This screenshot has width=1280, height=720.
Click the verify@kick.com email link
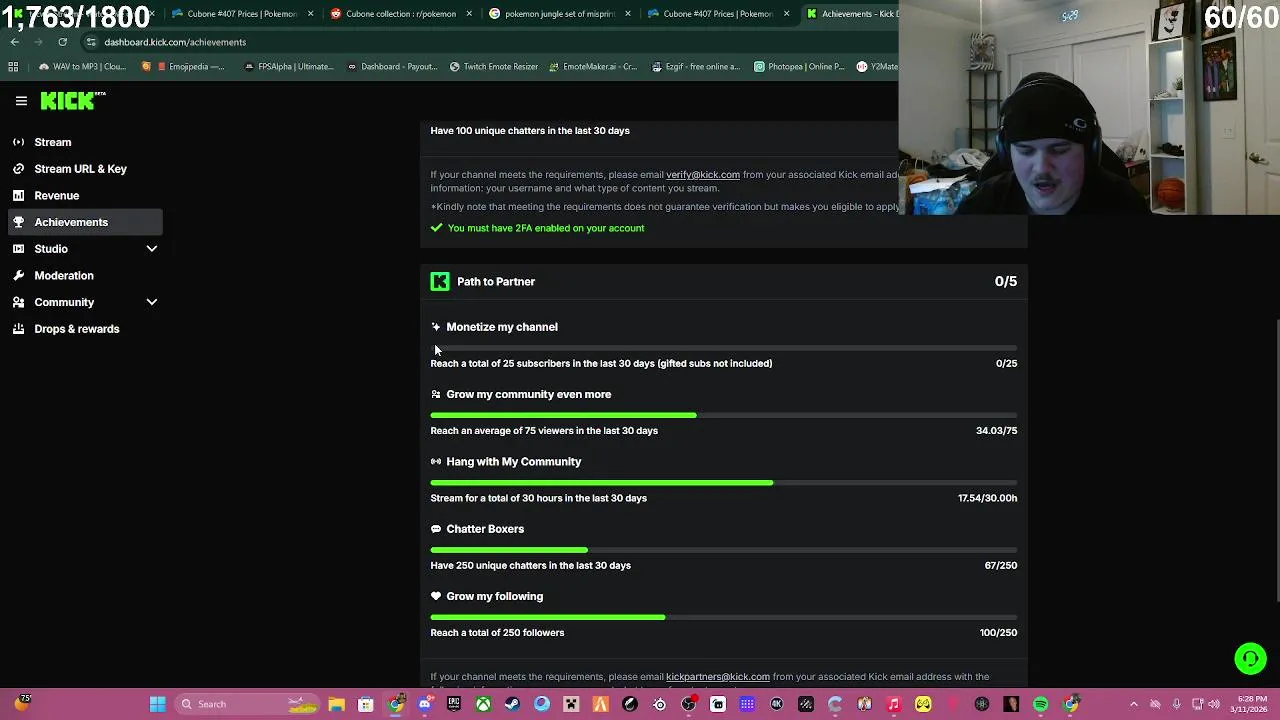tap(703, 175)
